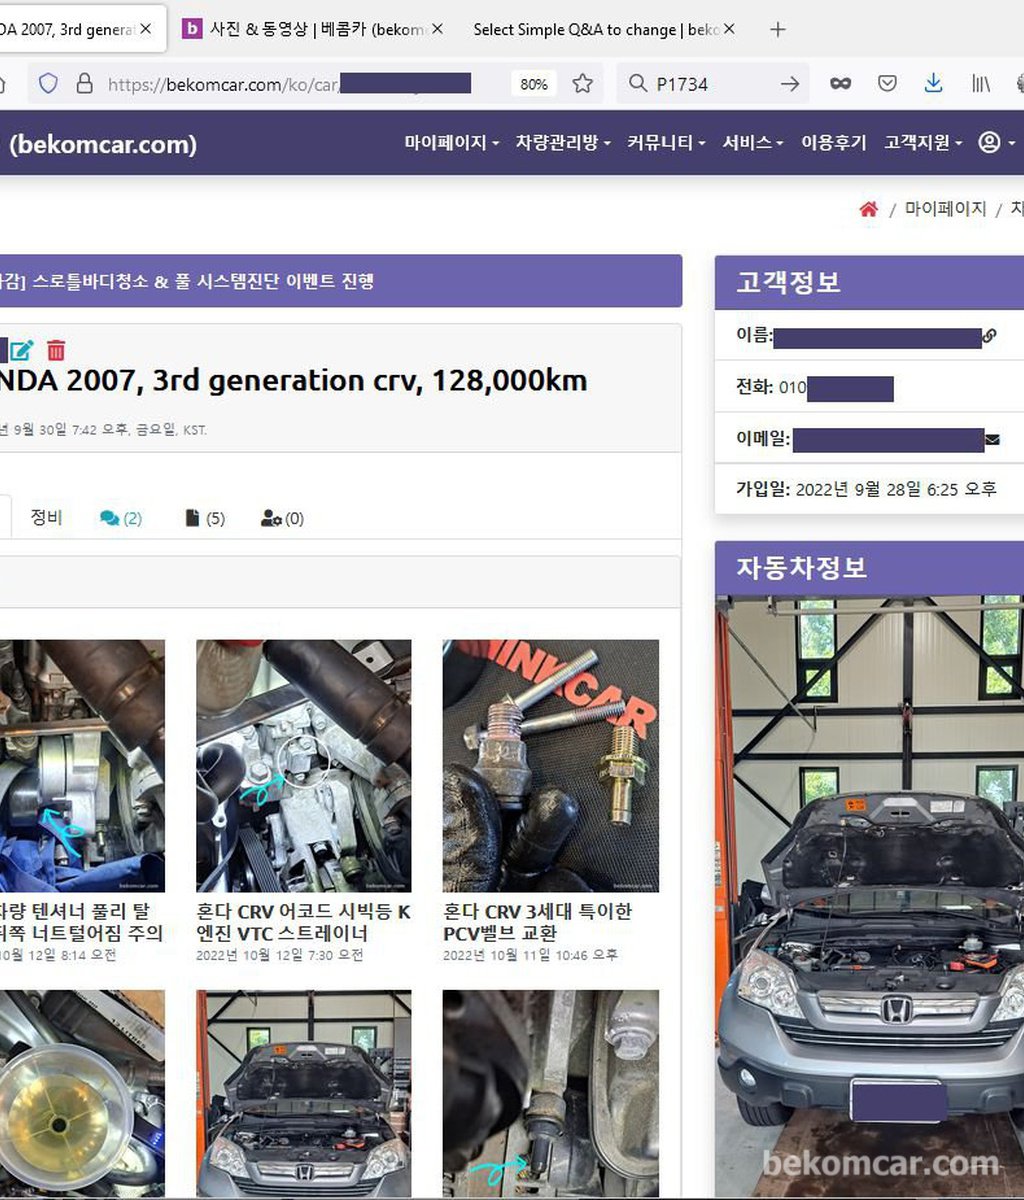Click the 자동차정보 panel header
This screenshot has width=1024, height=1200.
click(869, 568)
